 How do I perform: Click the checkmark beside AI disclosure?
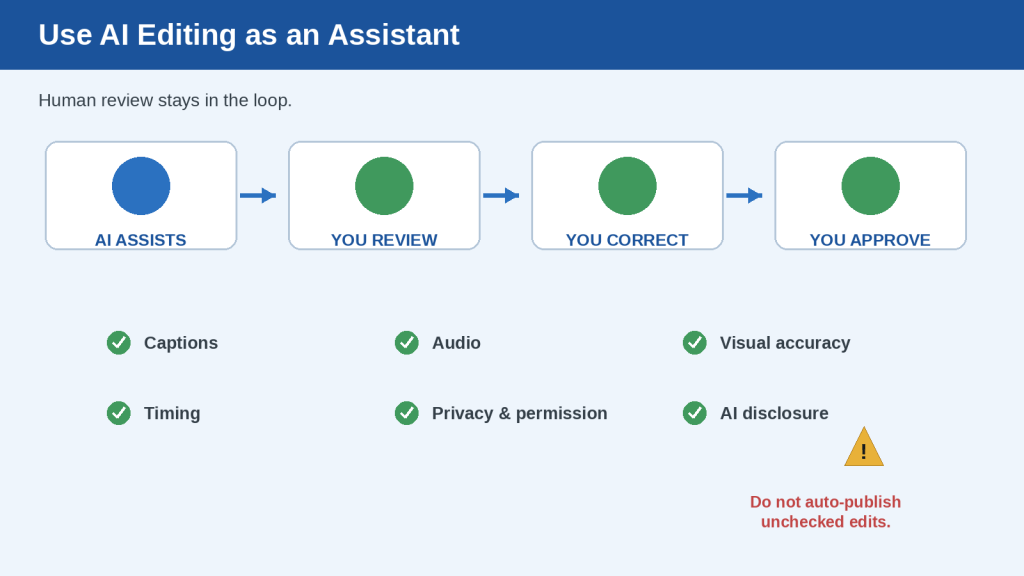coord(695,413)
